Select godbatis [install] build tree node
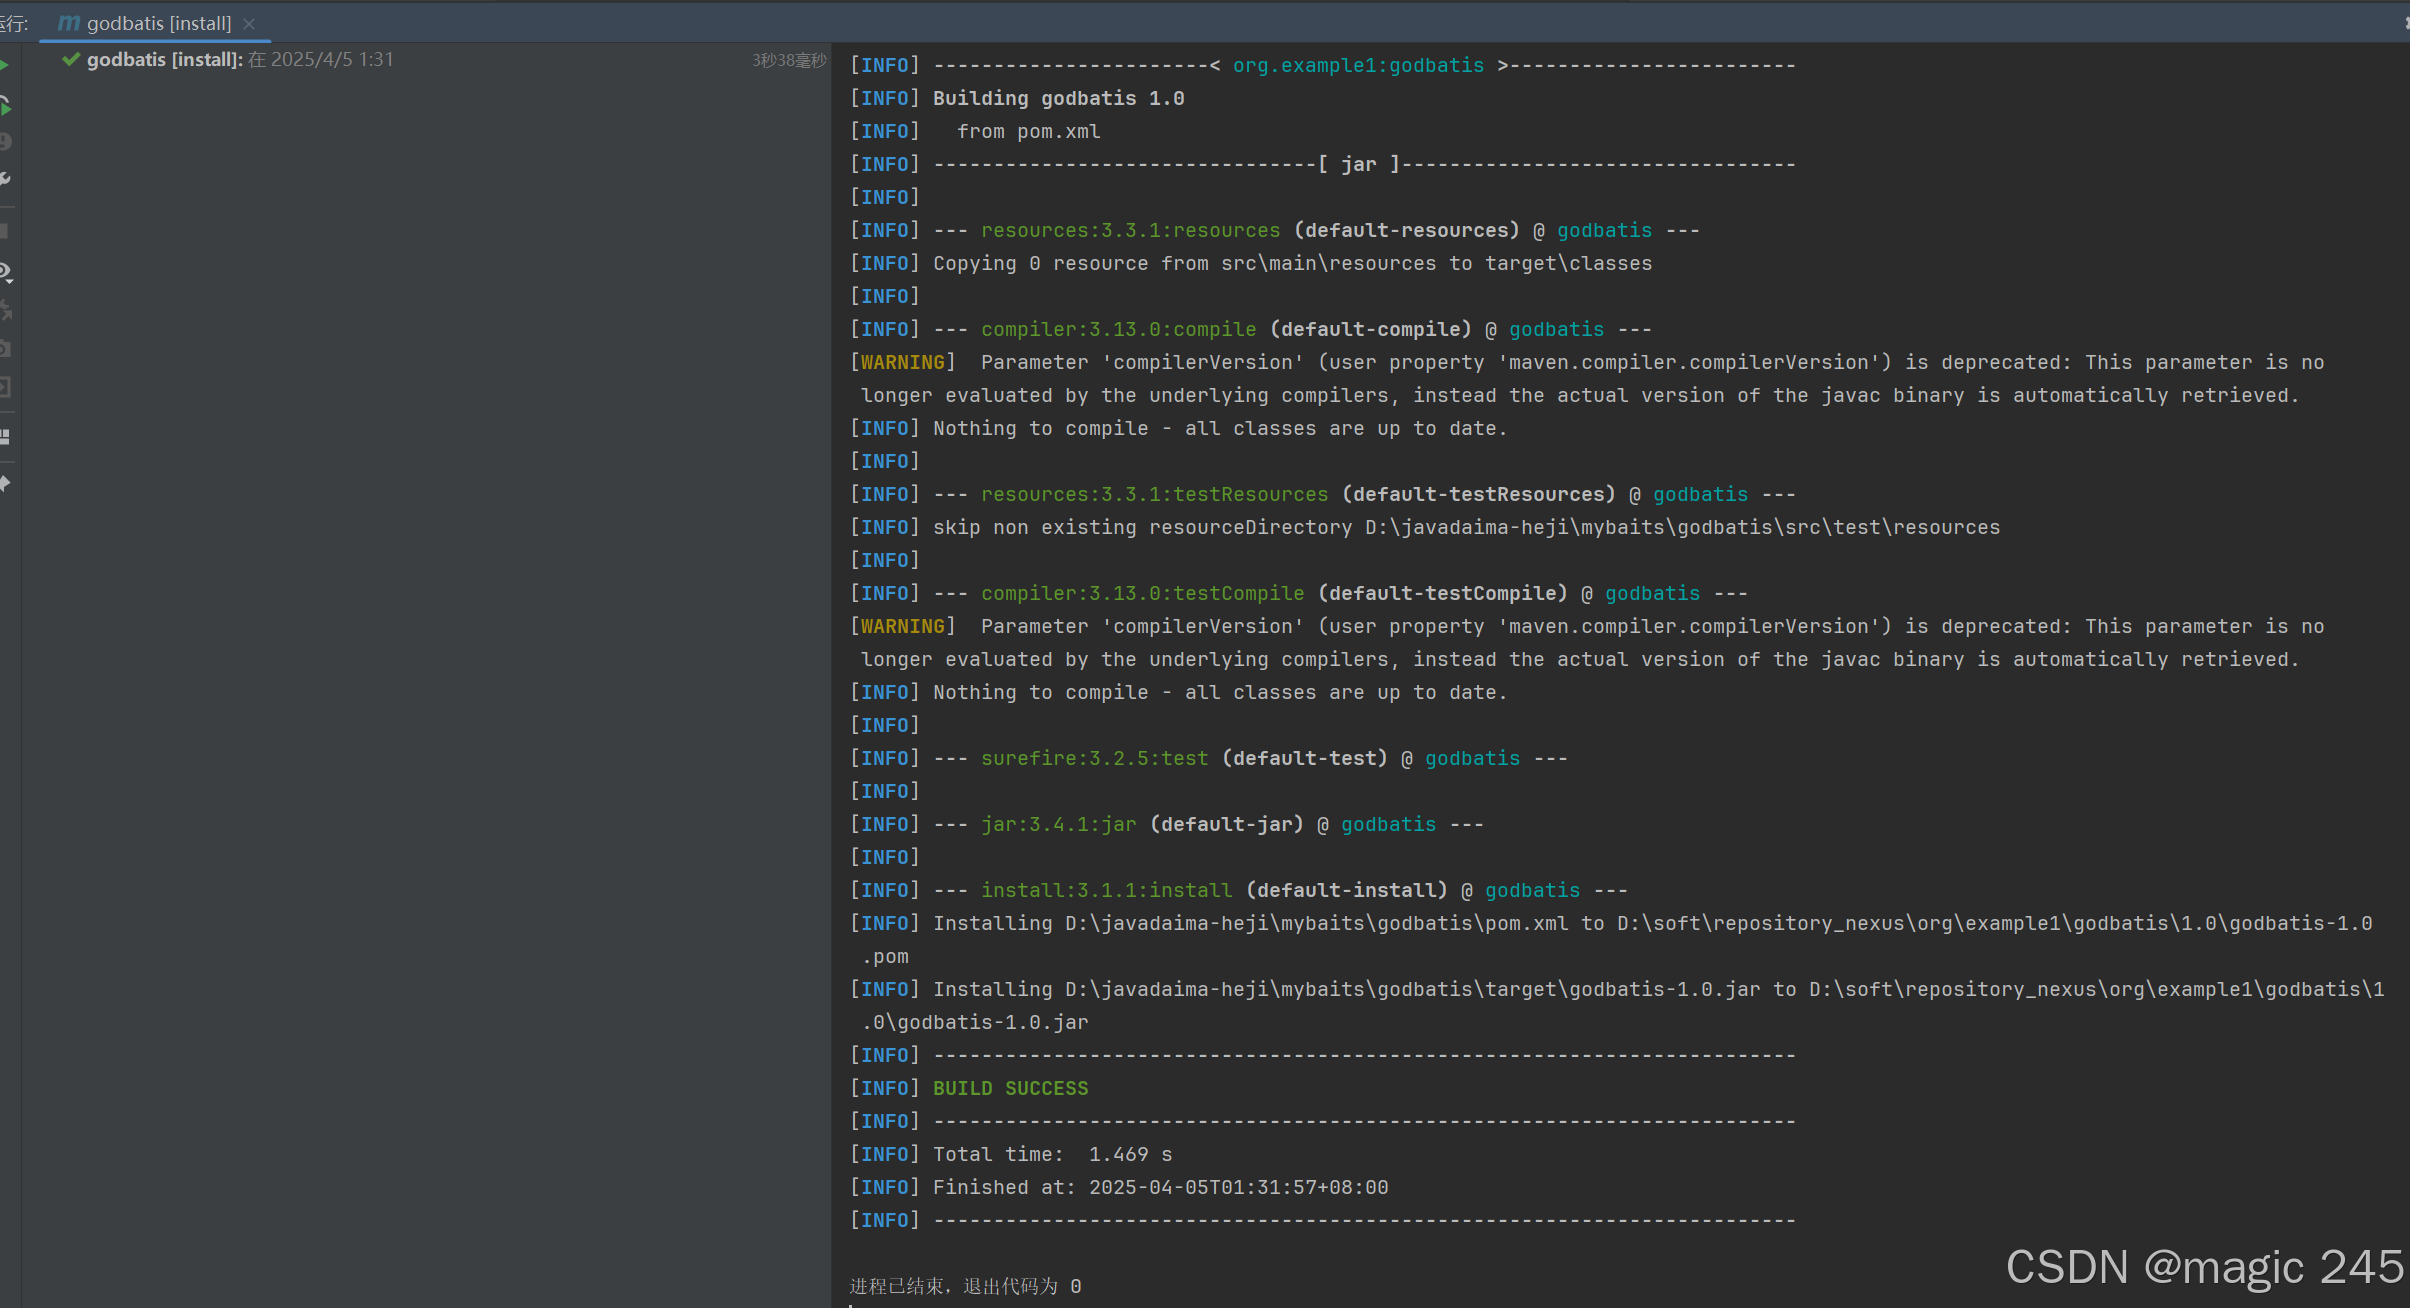 (164, 60)
